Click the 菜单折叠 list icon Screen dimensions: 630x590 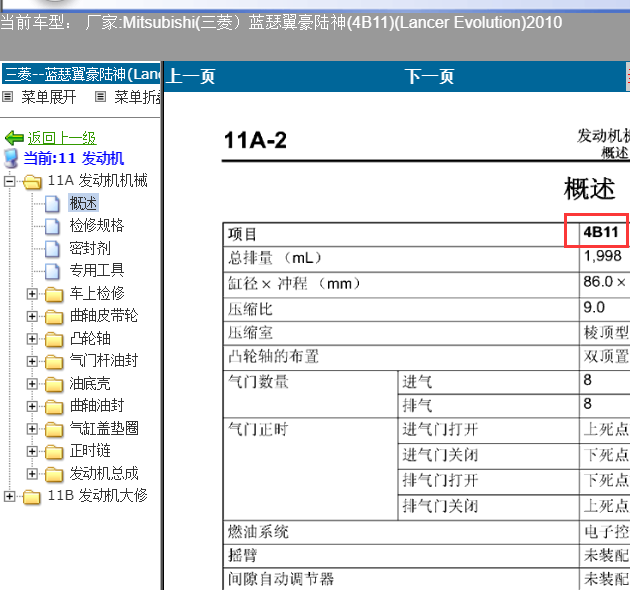click(100, 97)
